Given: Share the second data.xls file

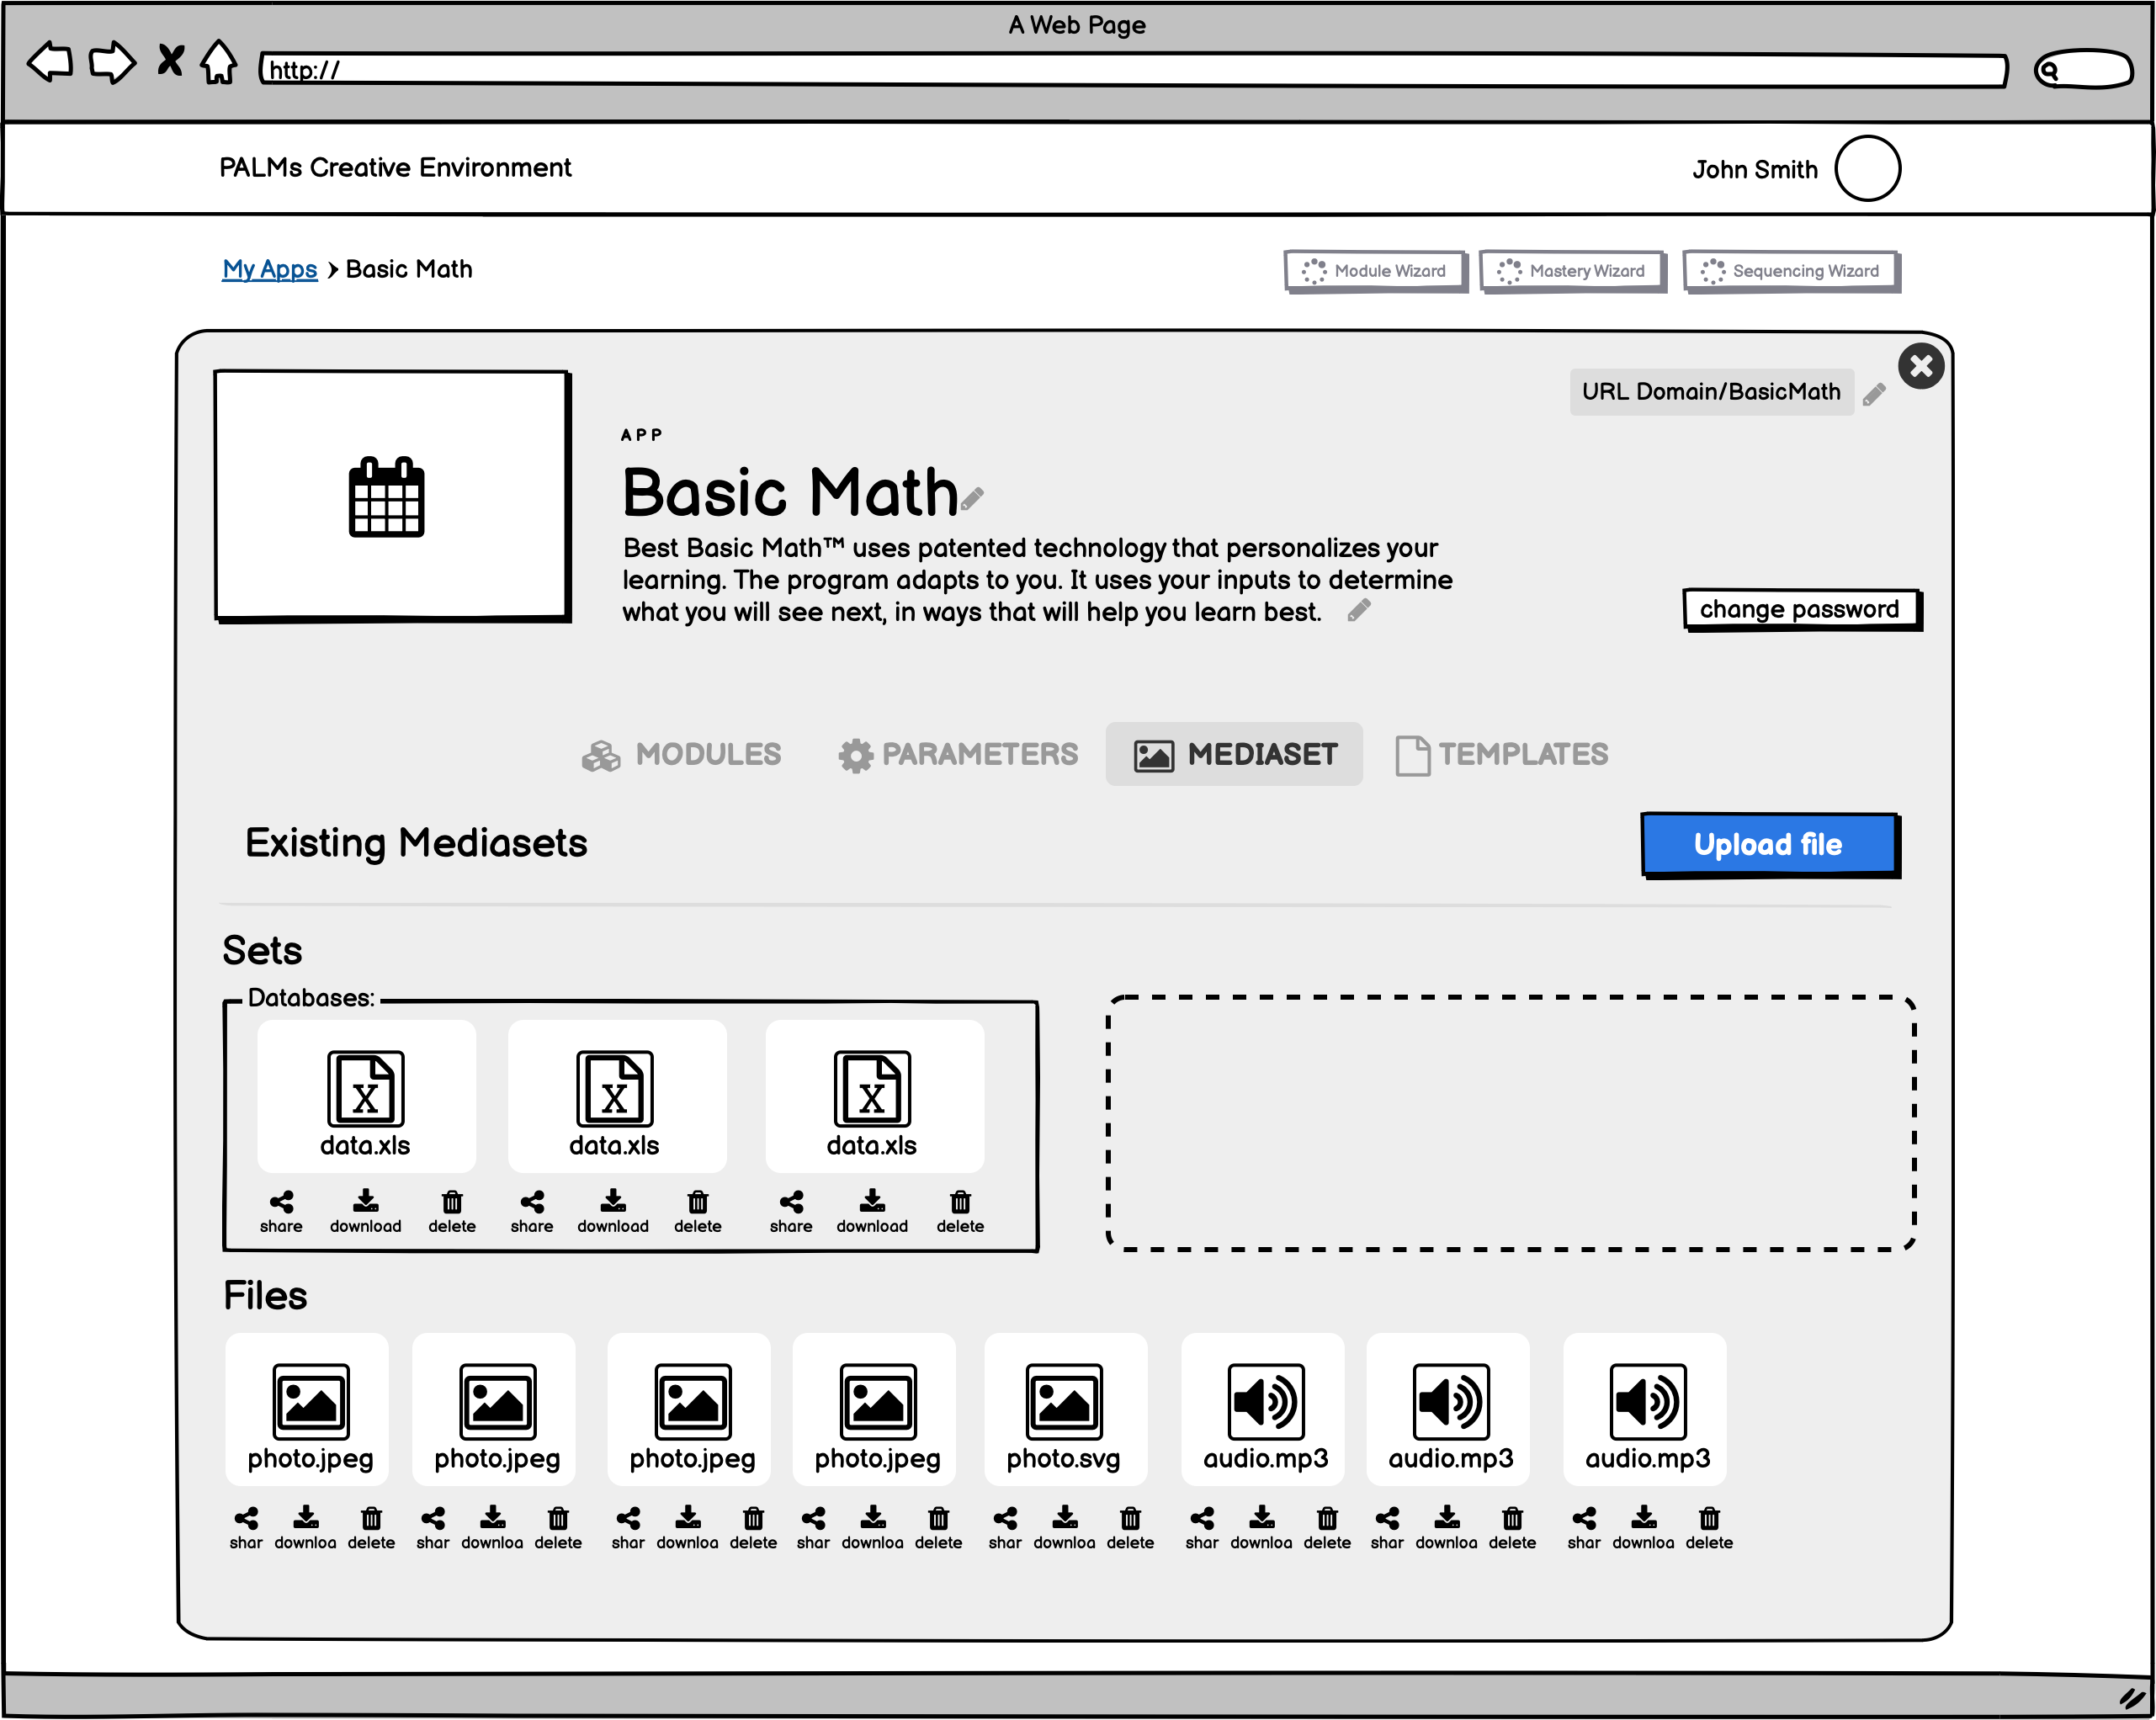Looking at the screenshot, I should coord(532,1212).
